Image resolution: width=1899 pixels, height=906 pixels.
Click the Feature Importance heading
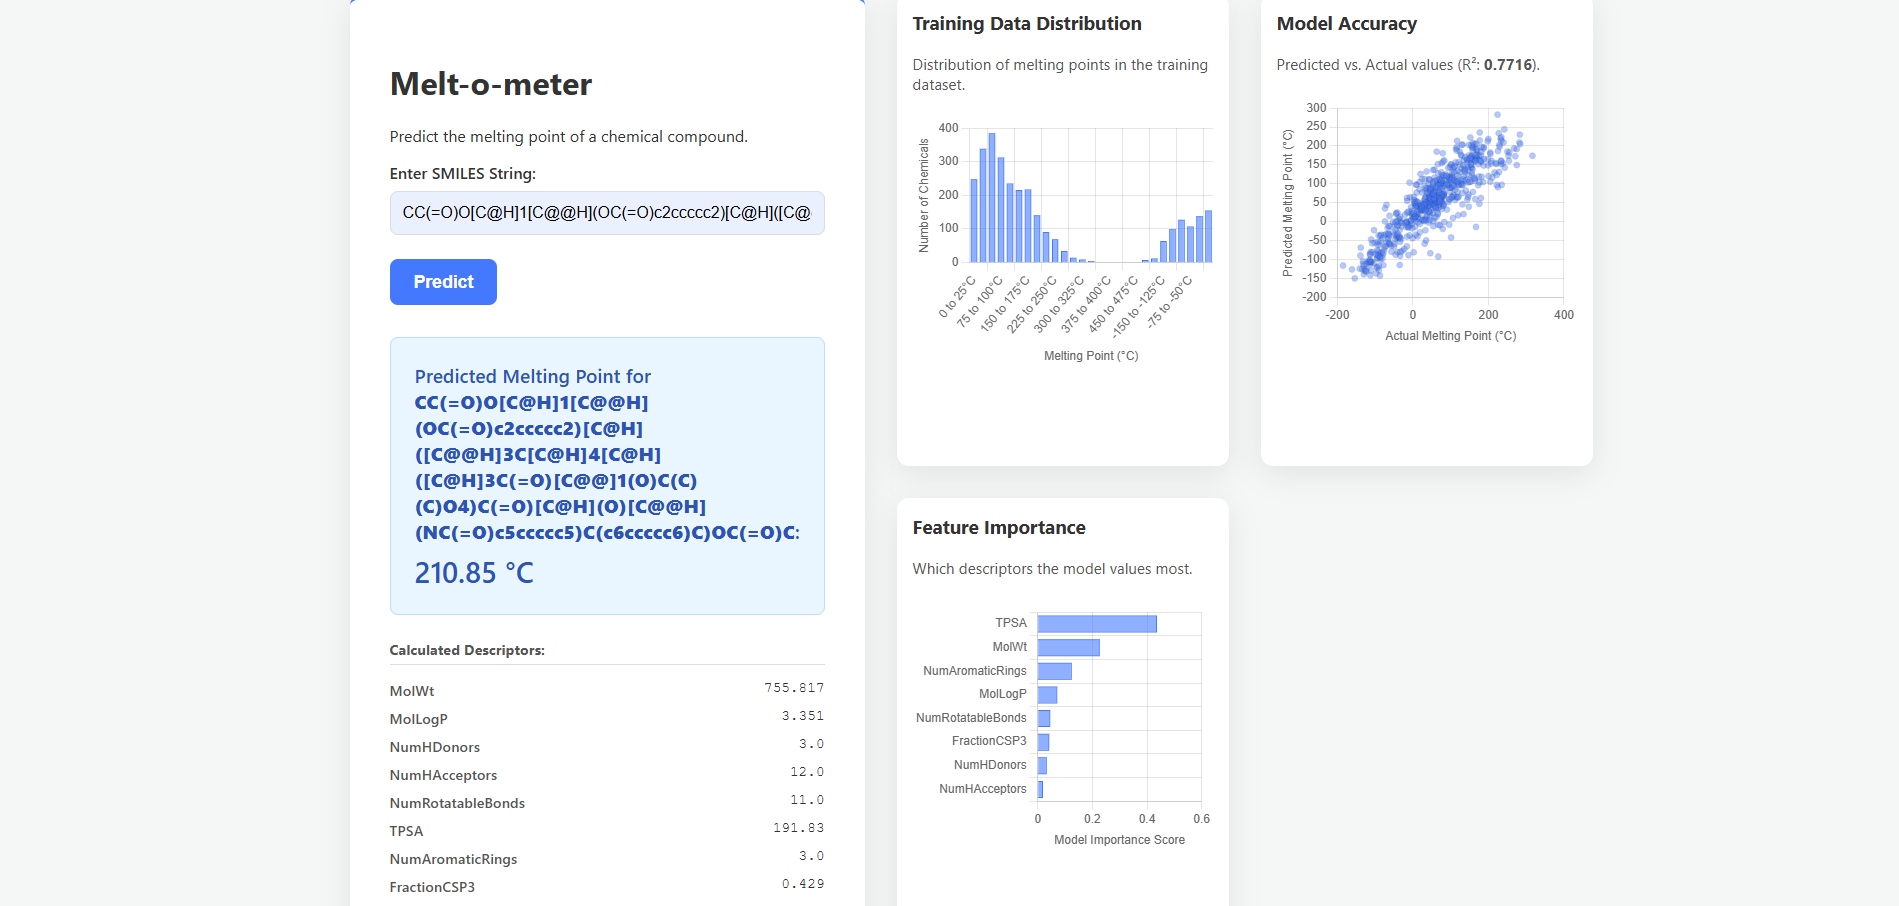tap(998, 528)
